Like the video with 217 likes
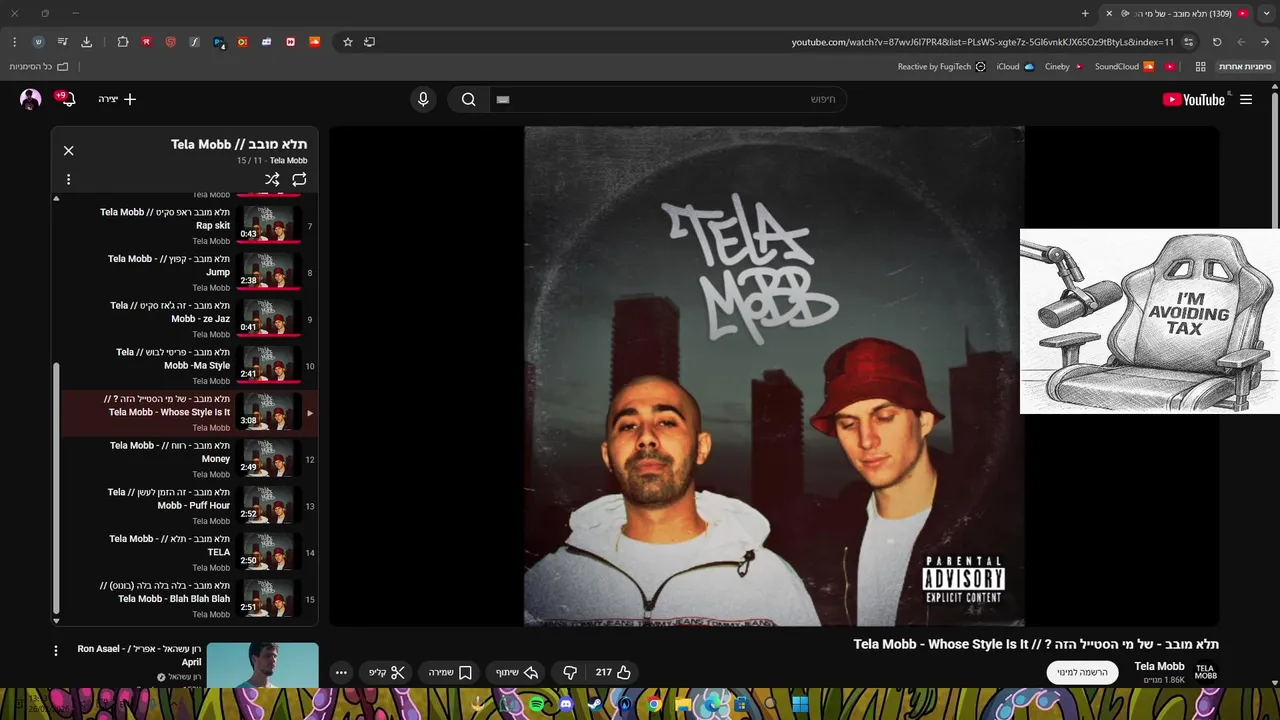Screen dimensions: 1280x720 tap(613, 672)
